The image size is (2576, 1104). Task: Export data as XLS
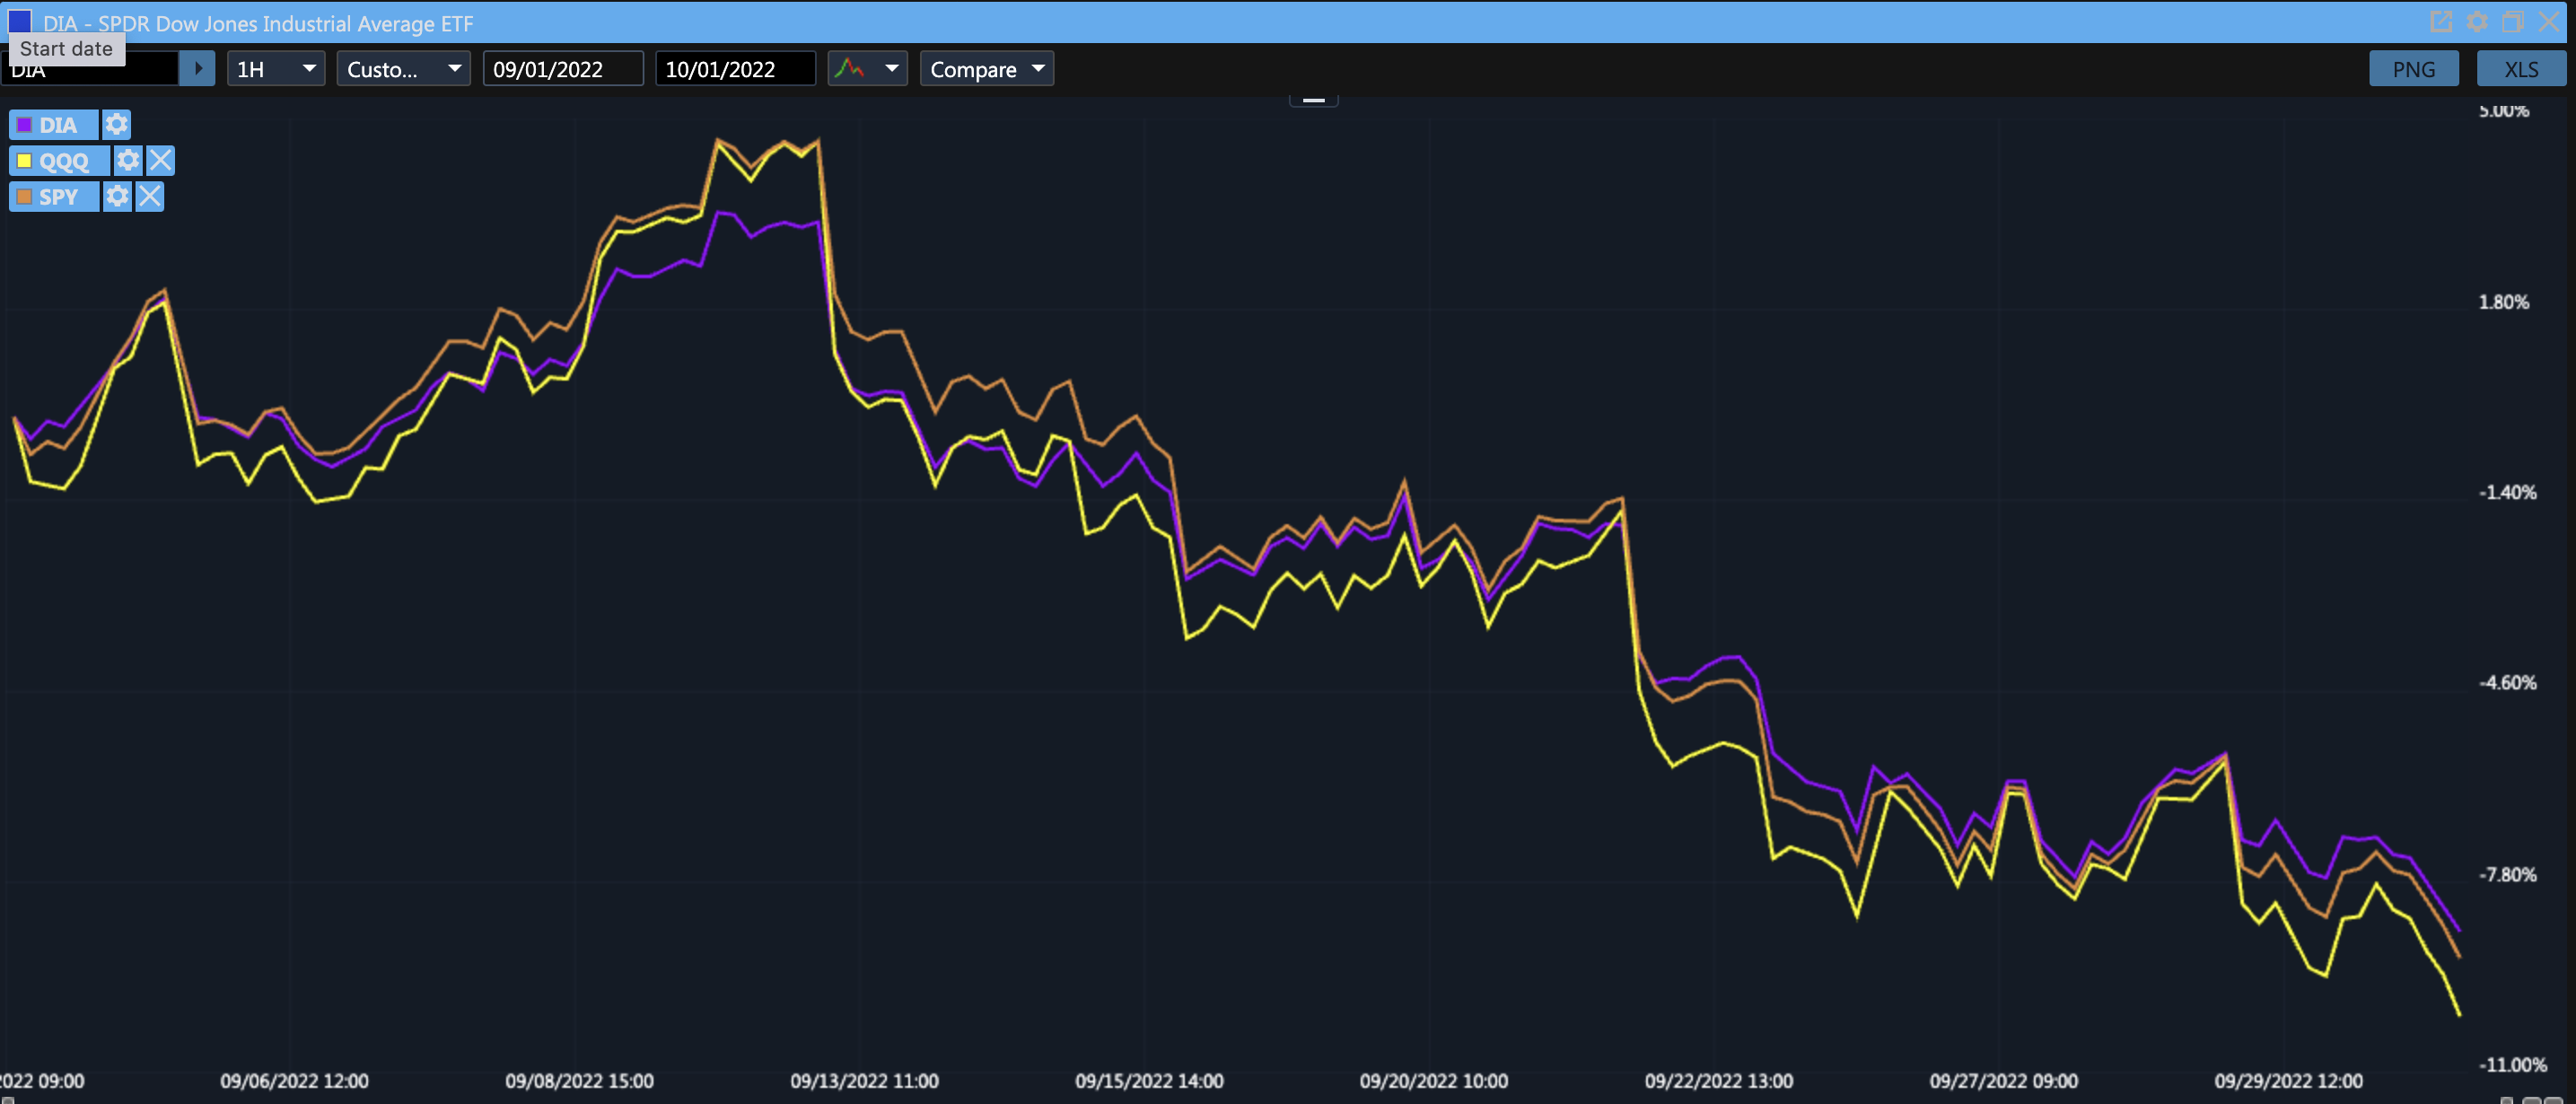(2521, 69)
